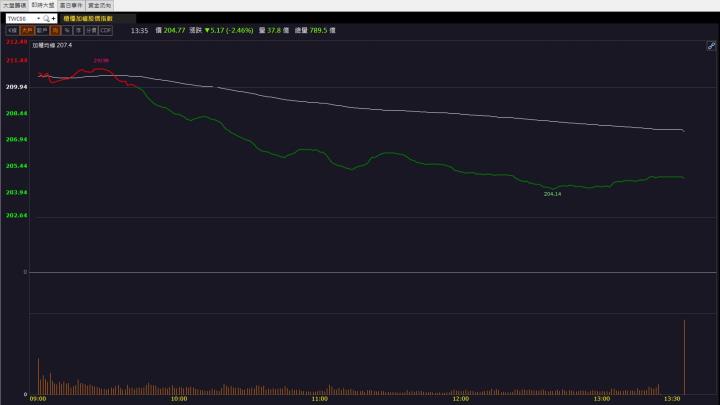This screenshot has height=405, width=720.
Task: Click the Y-axis price label 209.94
Action: pos(17,87)
